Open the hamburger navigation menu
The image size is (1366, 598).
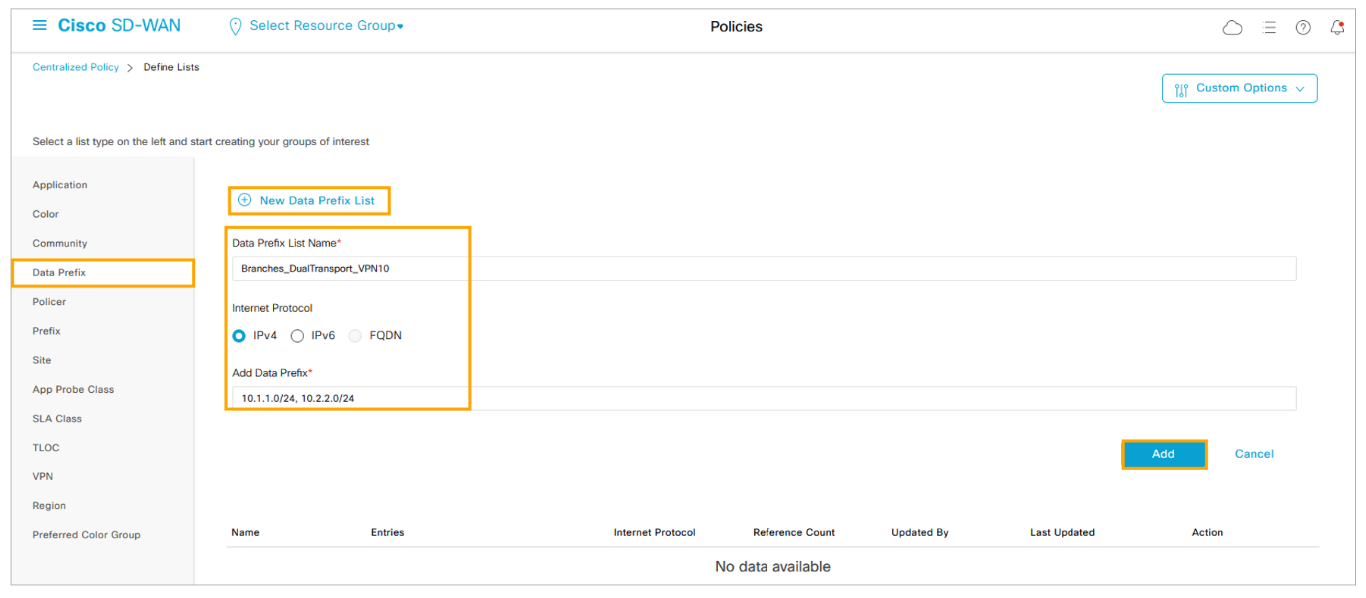pos(40,26)
